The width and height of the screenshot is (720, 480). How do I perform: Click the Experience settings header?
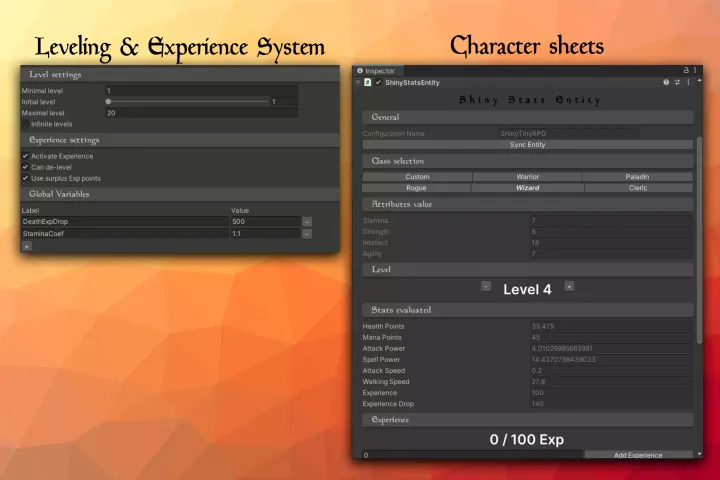180,140
